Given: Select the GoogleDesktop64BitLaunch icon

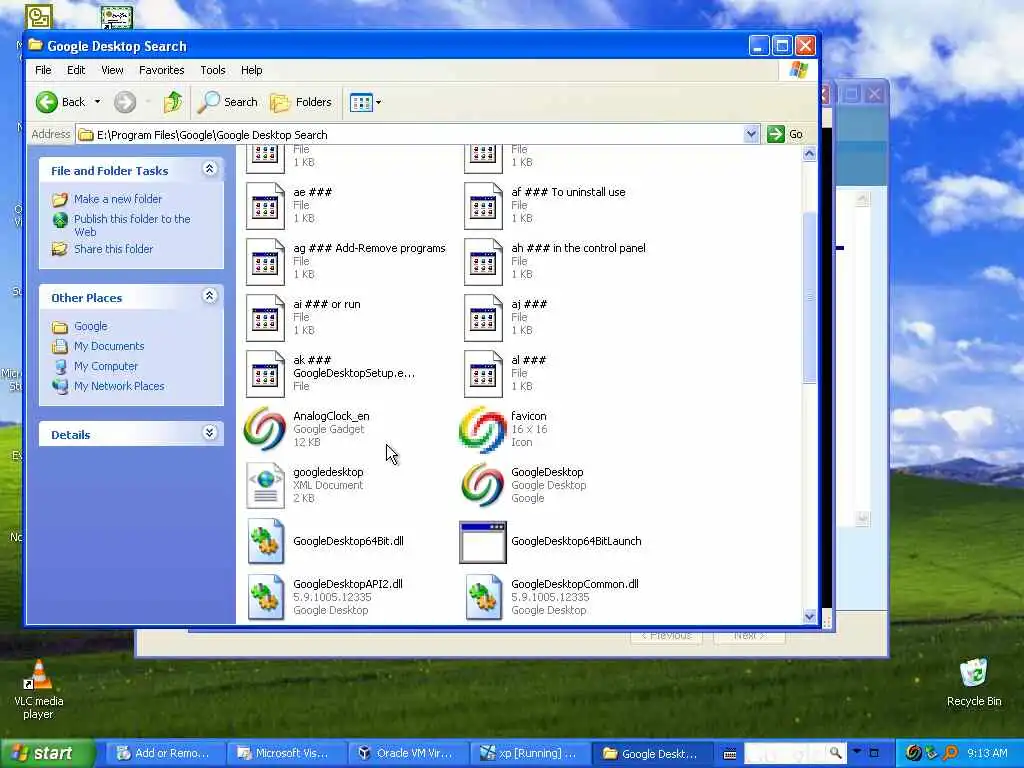Looking at the screenshot, I should pos(483,541).
